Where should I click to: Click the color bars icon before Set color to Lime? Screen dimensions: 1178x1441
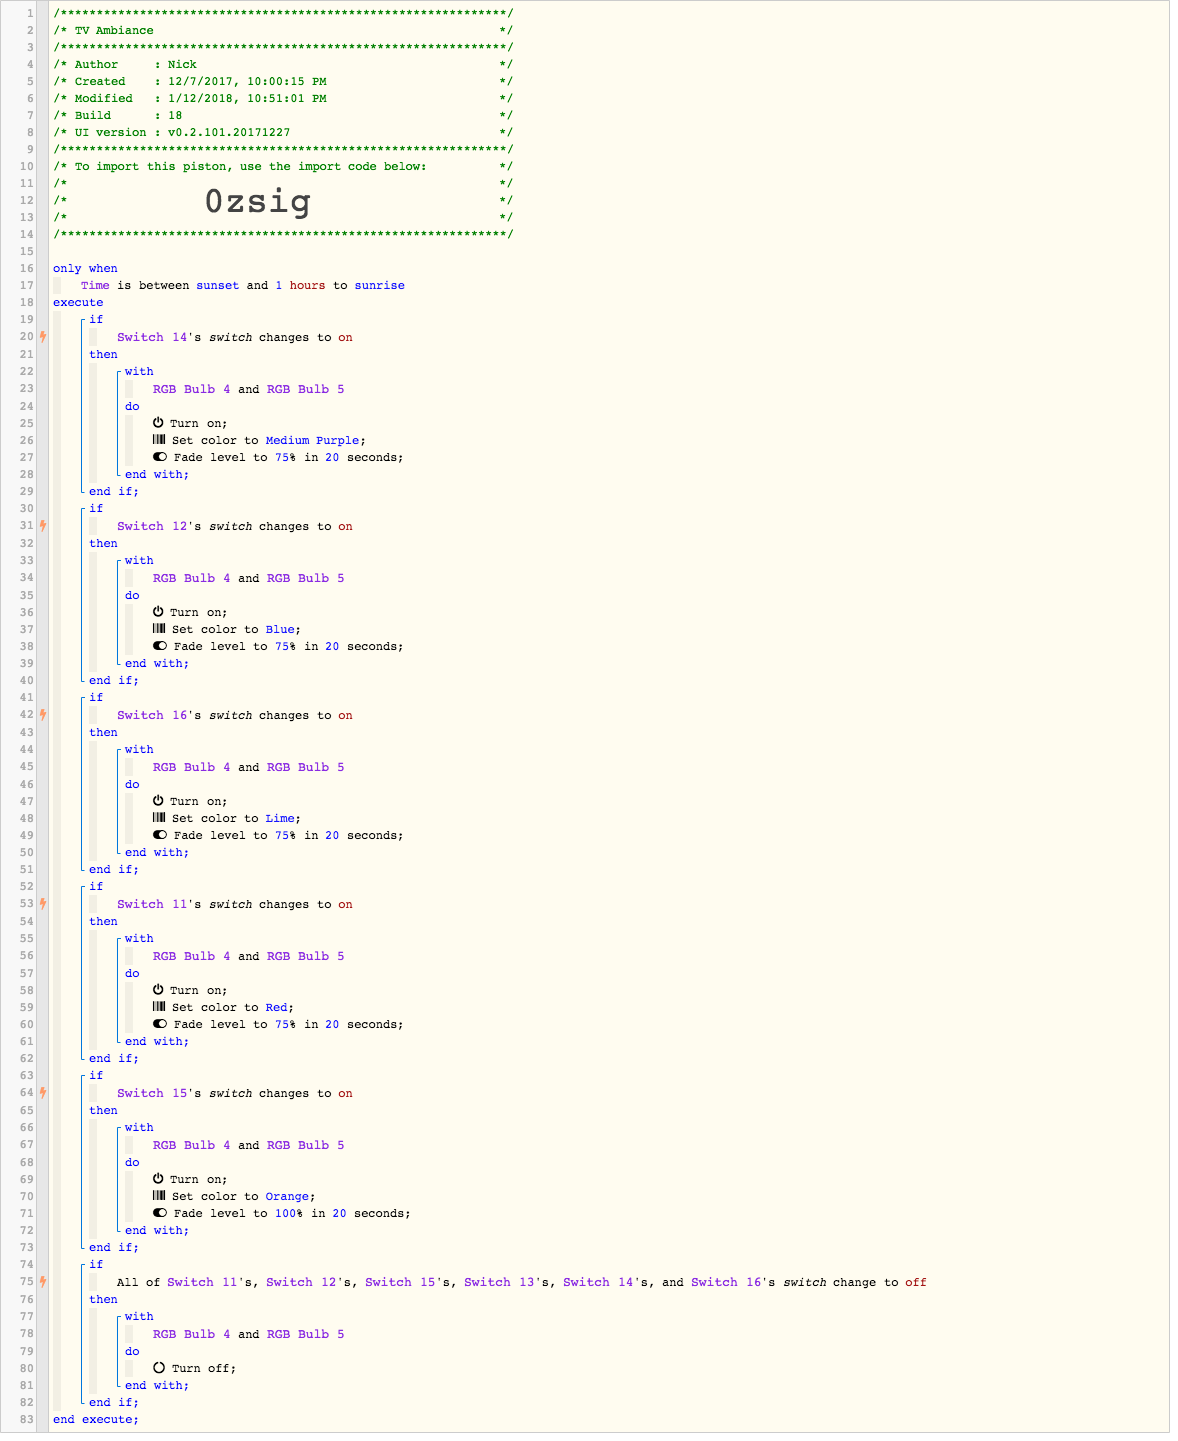[x=159, y=818]
